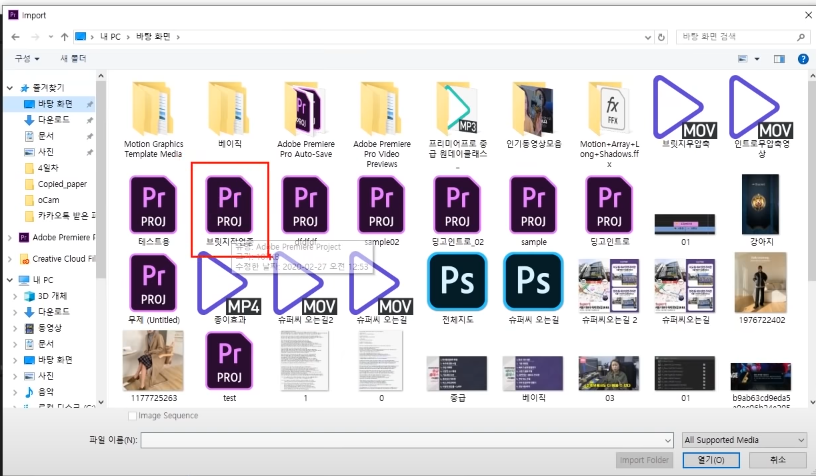This screenshot has width=816, height=476.
Task: Select the oCam folder in sidebar
Action: [48, 200]
